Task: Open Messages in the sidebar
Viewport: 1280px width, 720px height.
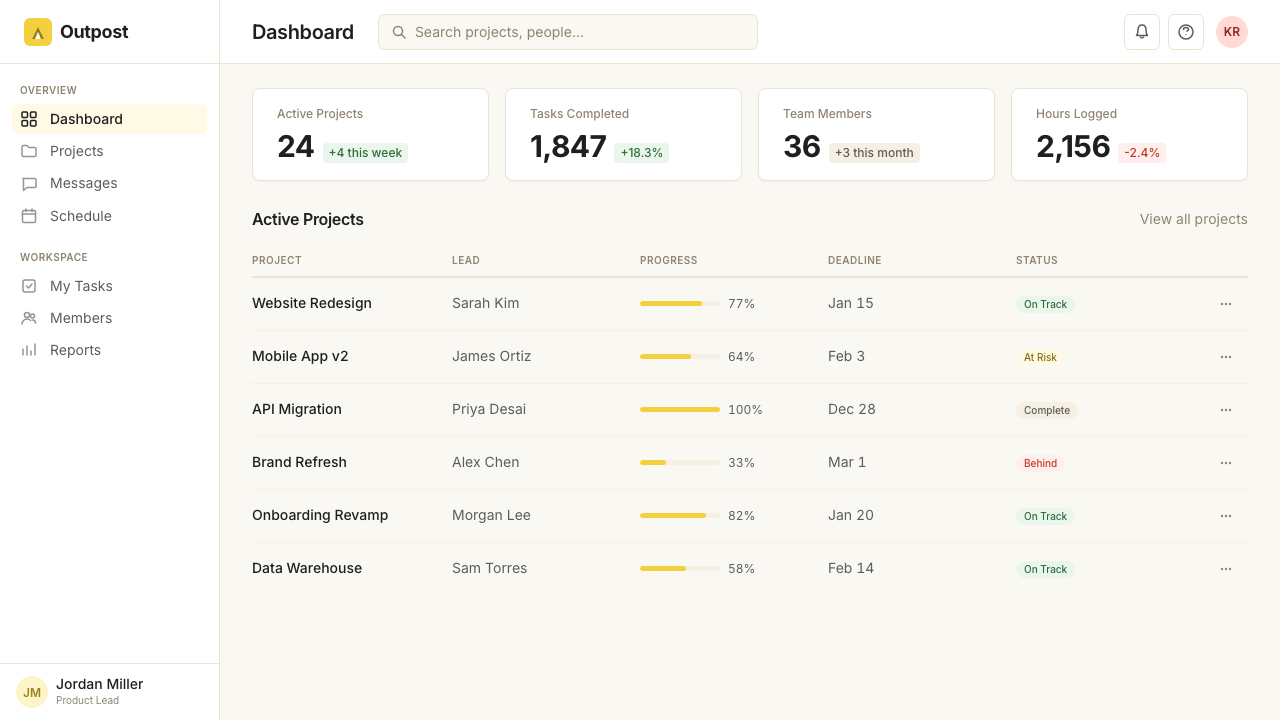Action: pos(110,183)
